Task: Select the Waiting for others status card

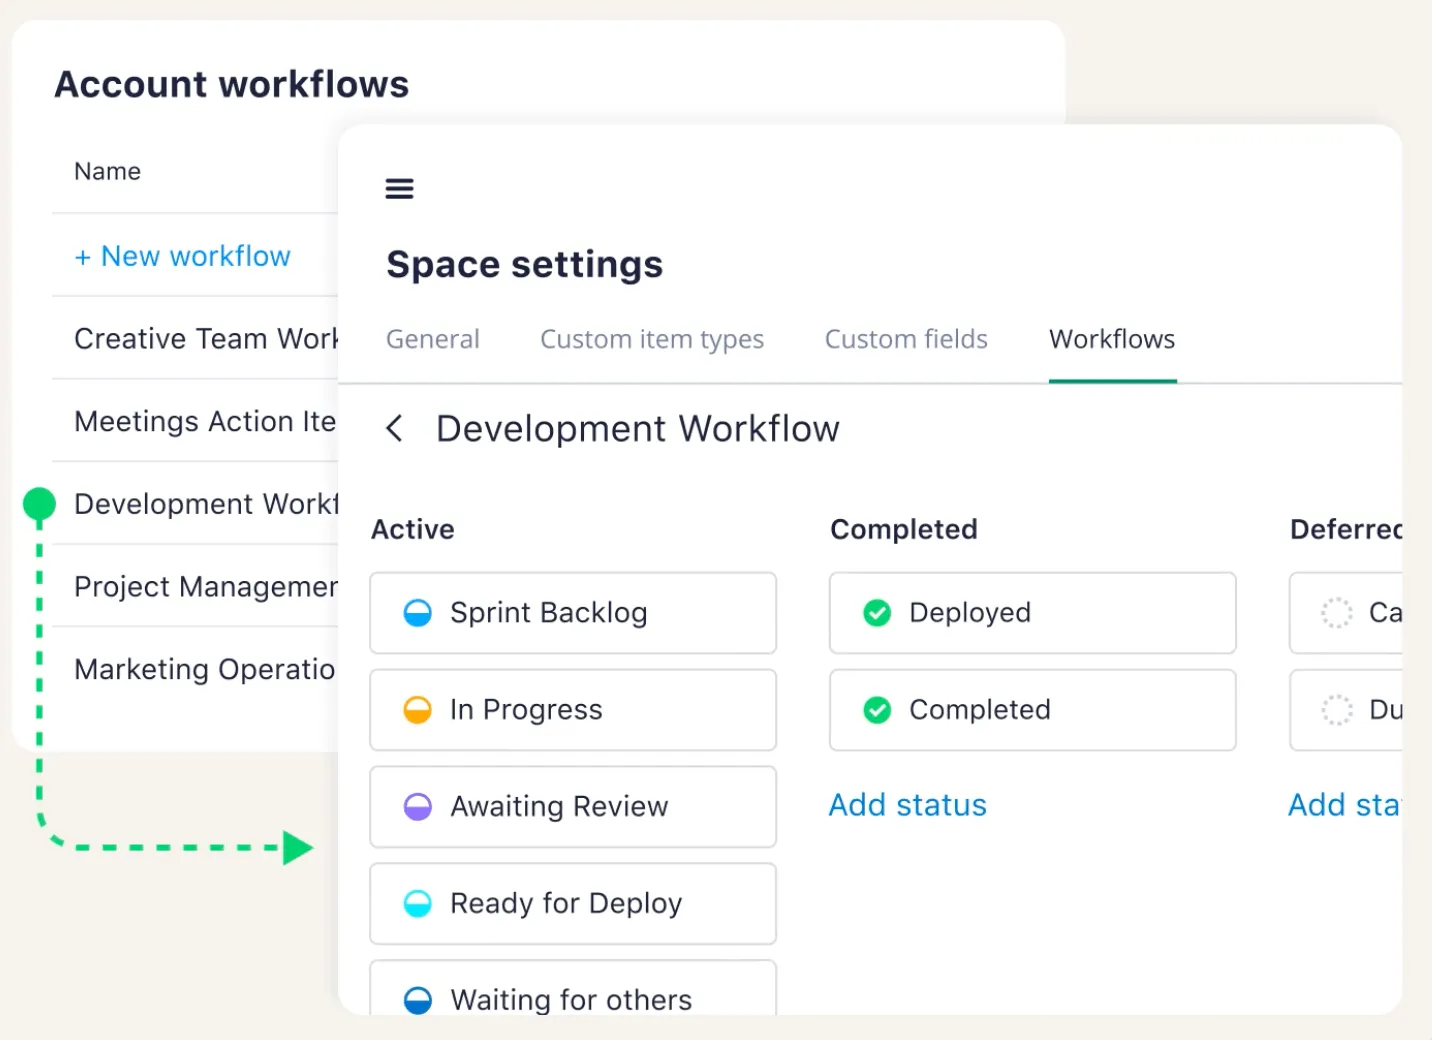Action: click(573, 988)
